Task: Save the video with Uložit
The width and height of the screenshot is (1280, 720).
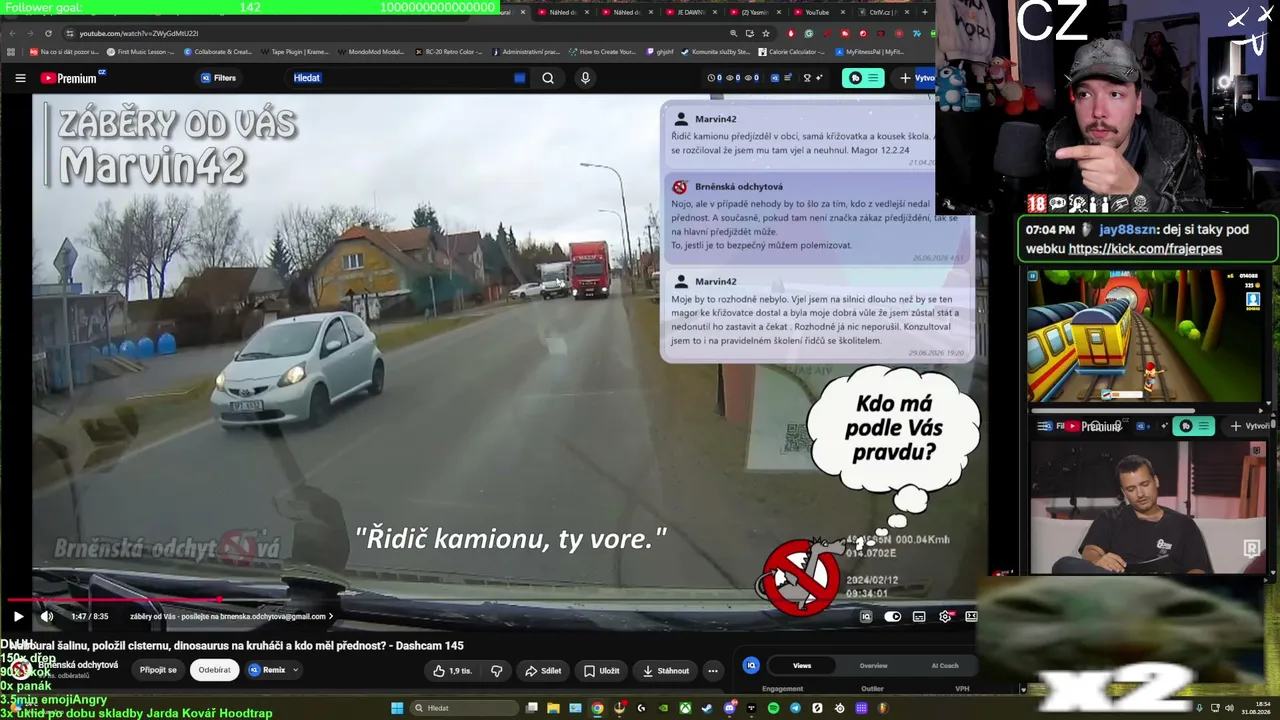Action: click(x=602, y=671)
